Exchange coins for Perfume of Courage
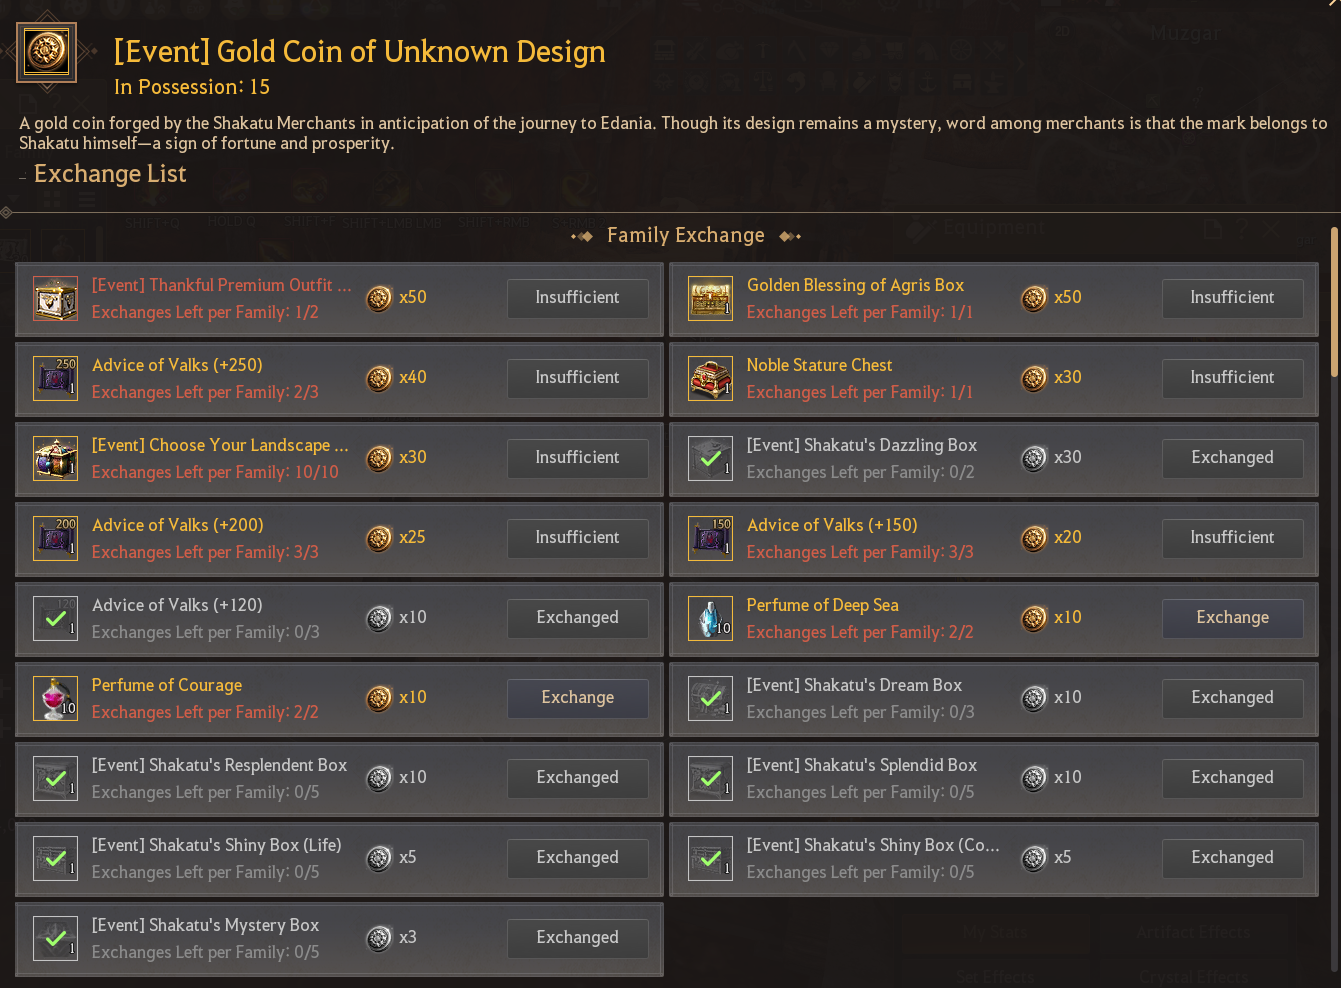 coord(577,698)
